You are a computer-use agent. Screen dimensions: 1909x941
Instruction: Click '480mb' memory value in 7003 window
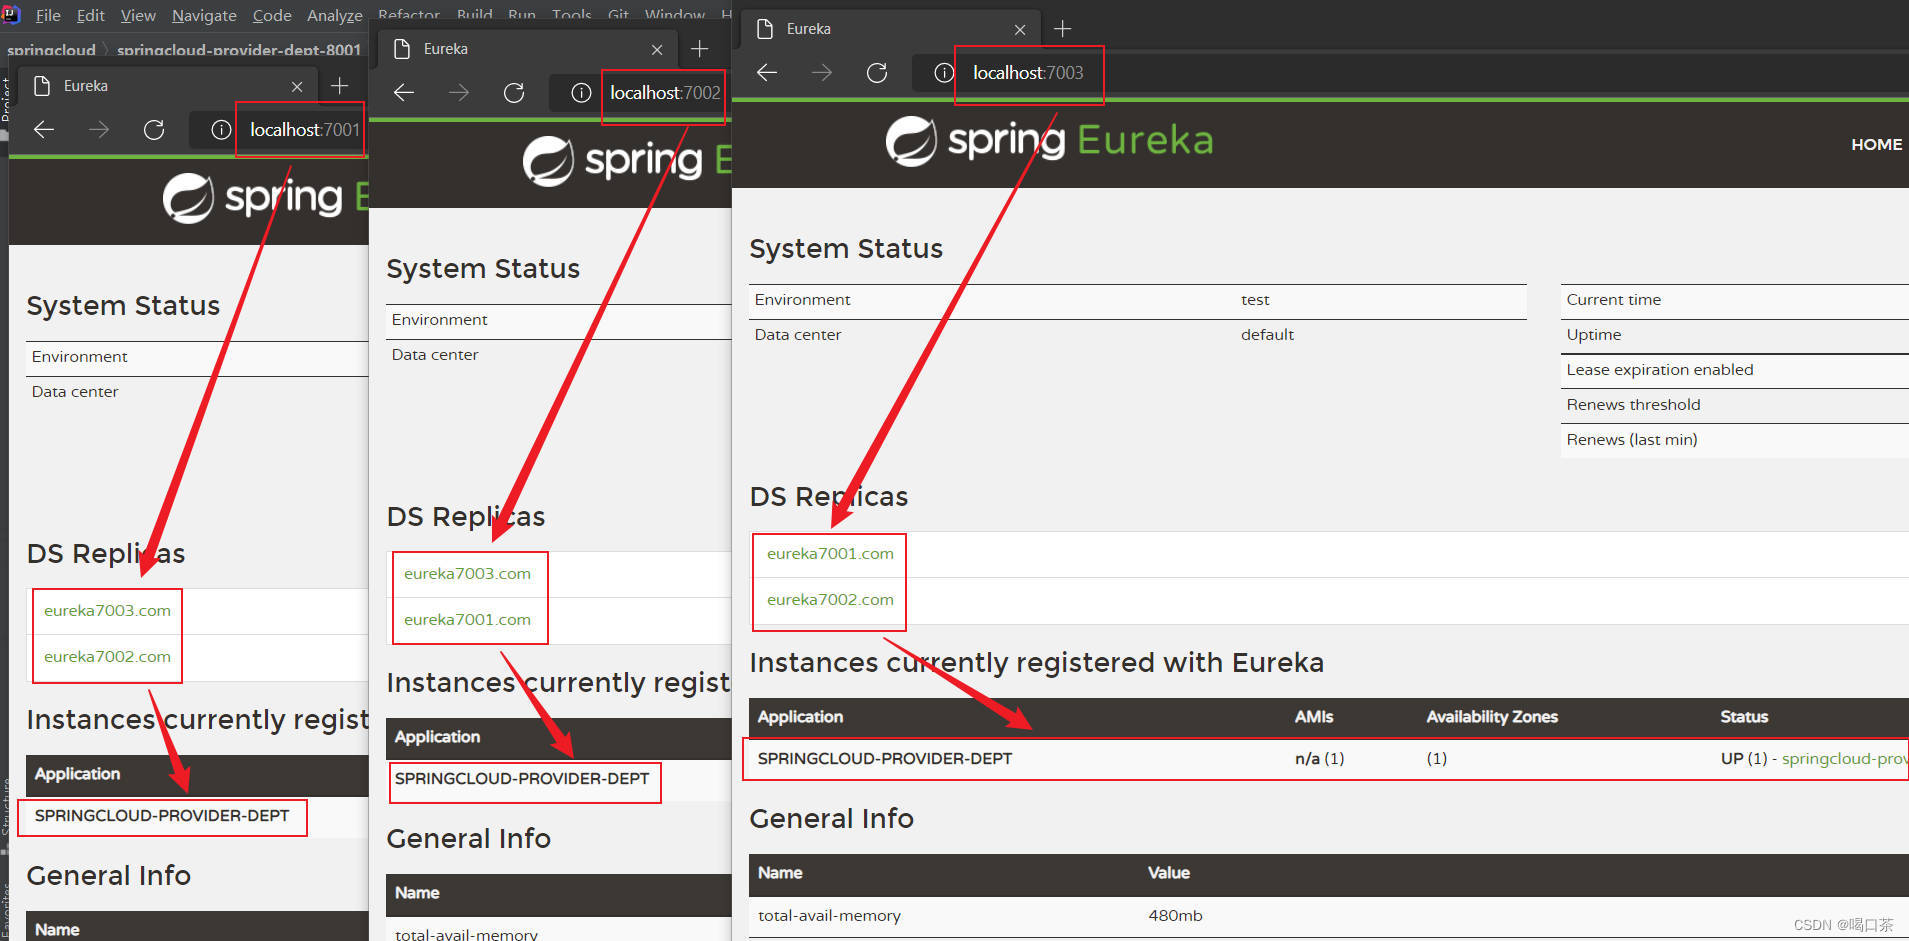click(x=1175, y=916)
